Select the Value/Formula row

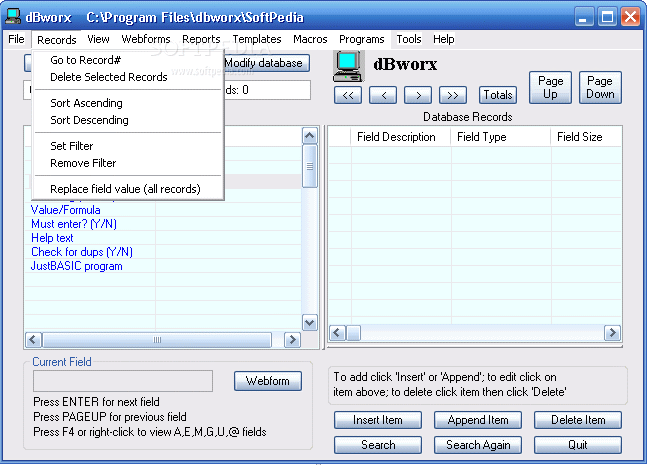point(163,210)
